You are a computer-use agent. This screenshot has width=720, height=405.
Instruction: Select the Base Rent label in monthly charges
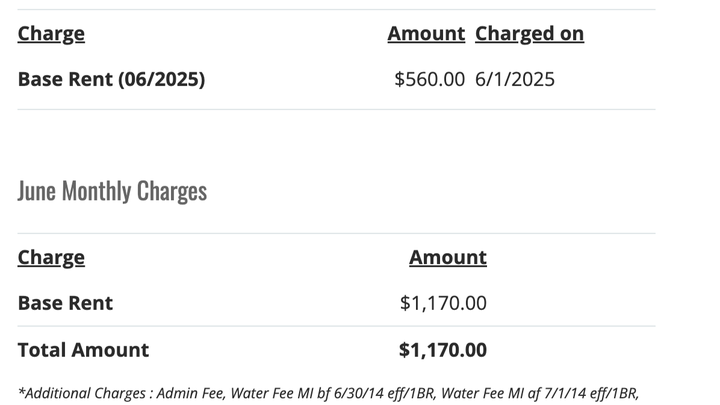tap(65, 303)
